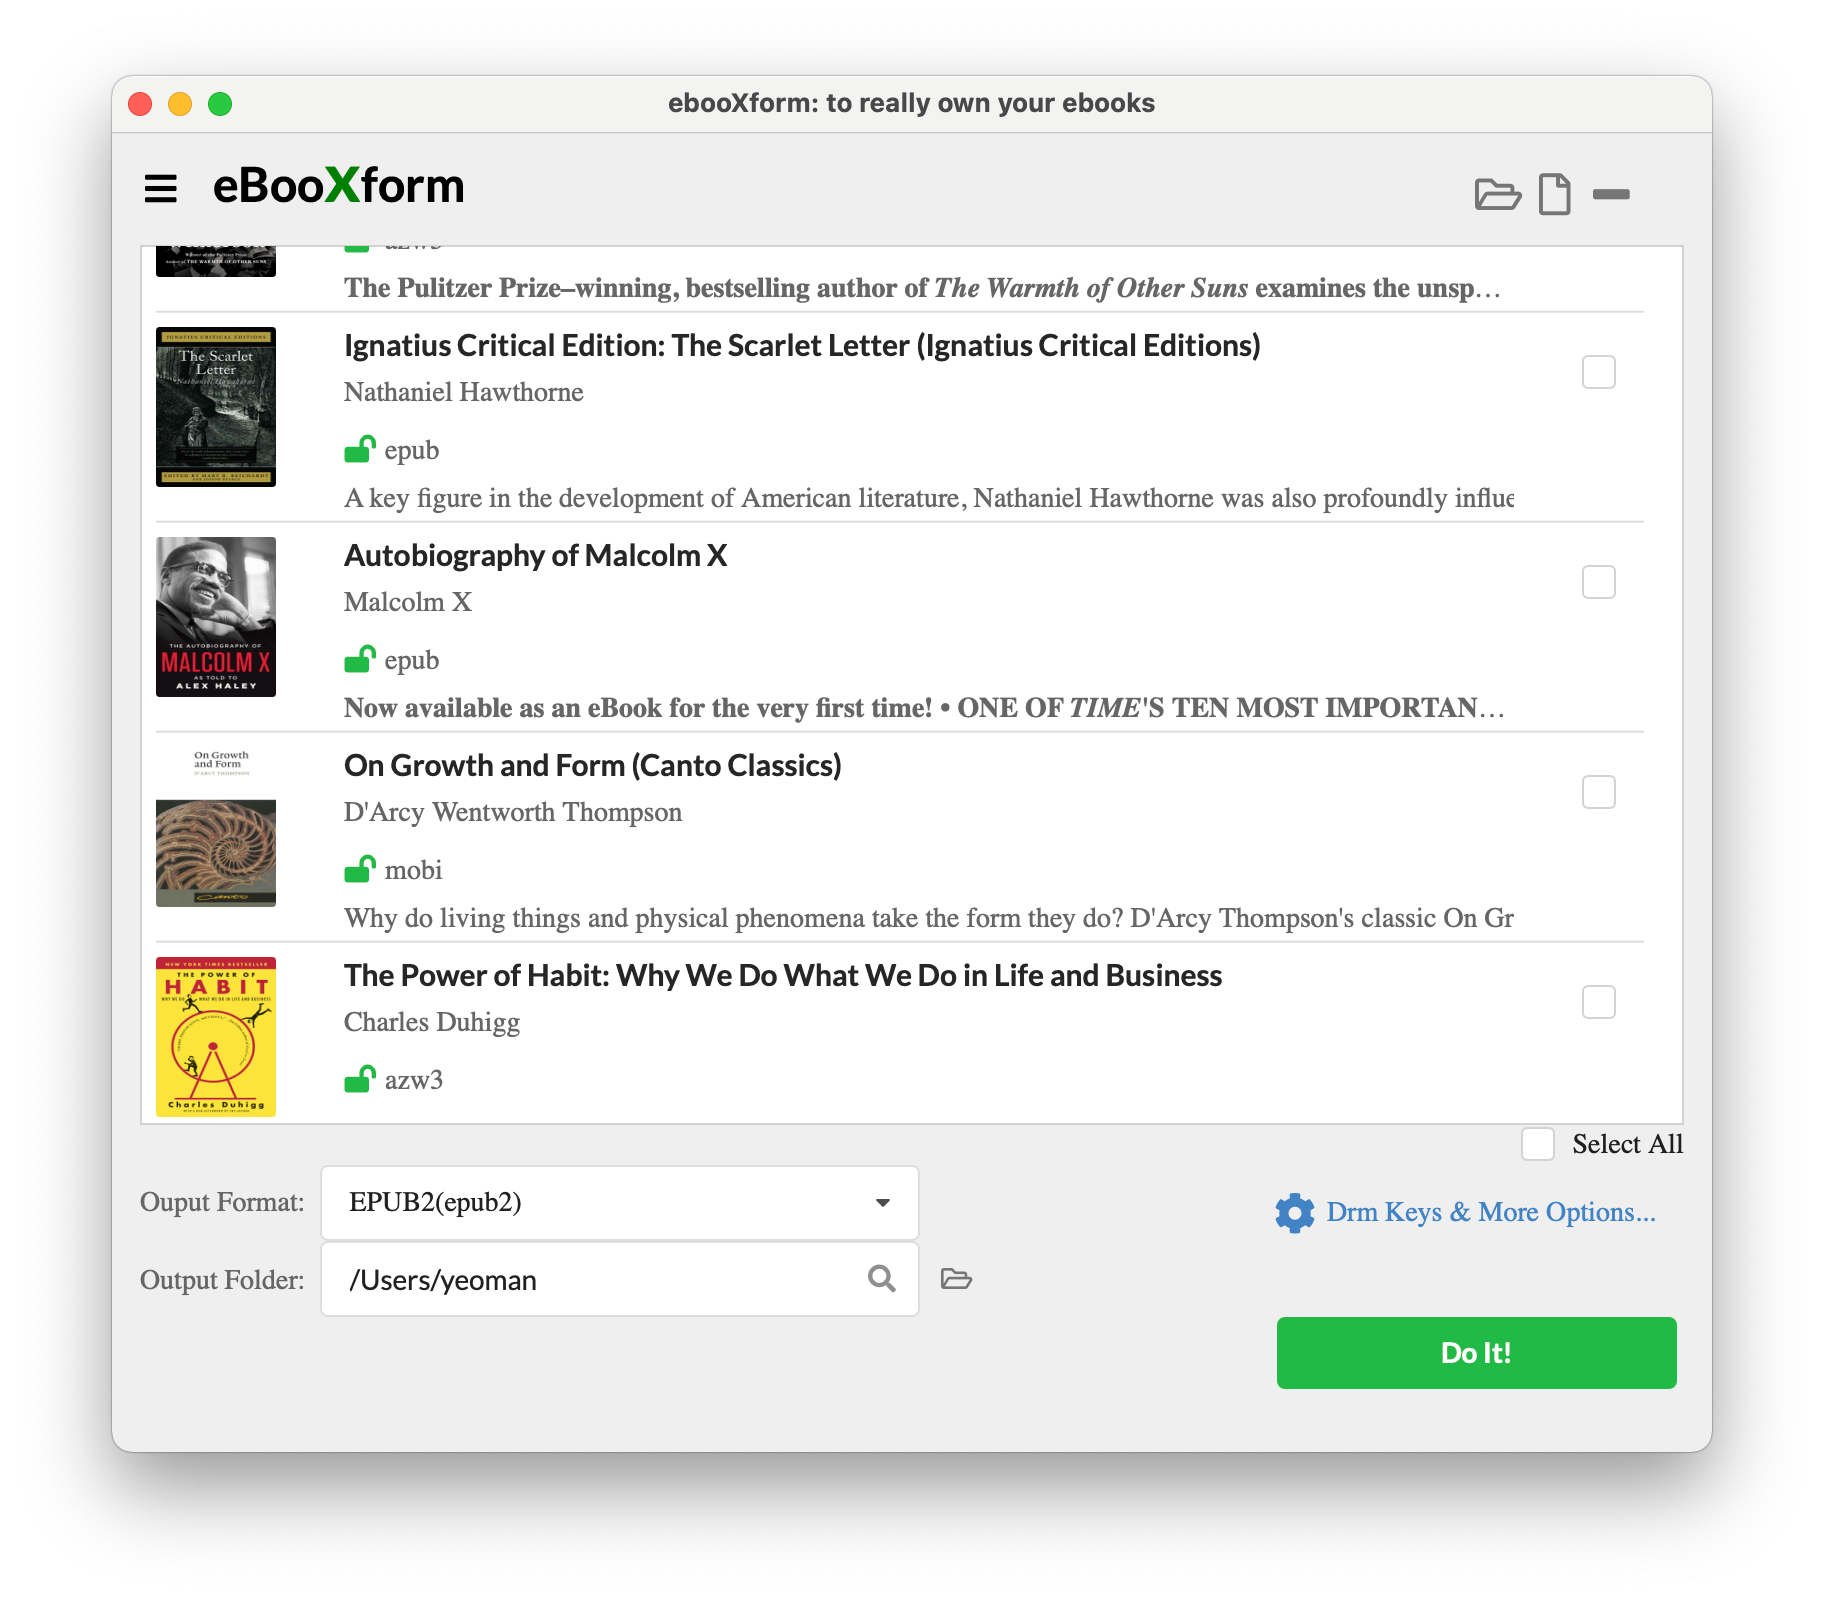Image resolution: width=1824 pixels, height=1600 pixels.
Task: Click The Power of Habit cover thumbnail
Action: click(216, 1037)
